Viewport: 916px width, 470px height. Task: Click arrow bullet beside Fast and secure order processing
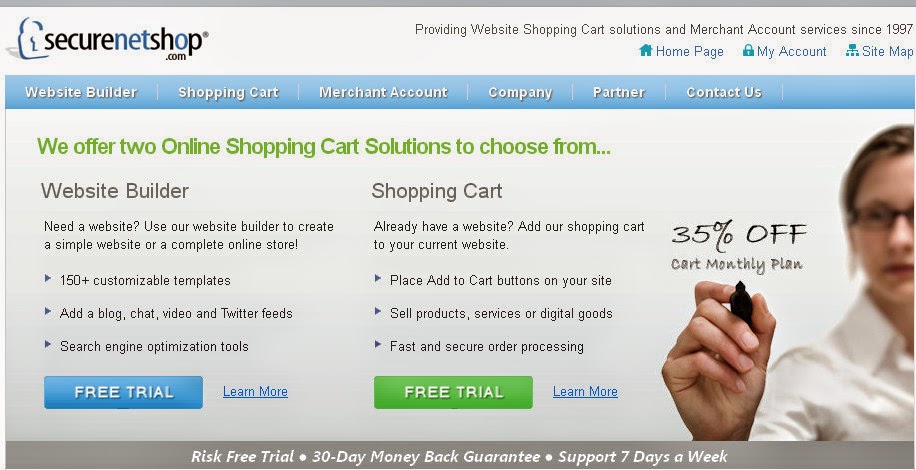click(378, 344)
